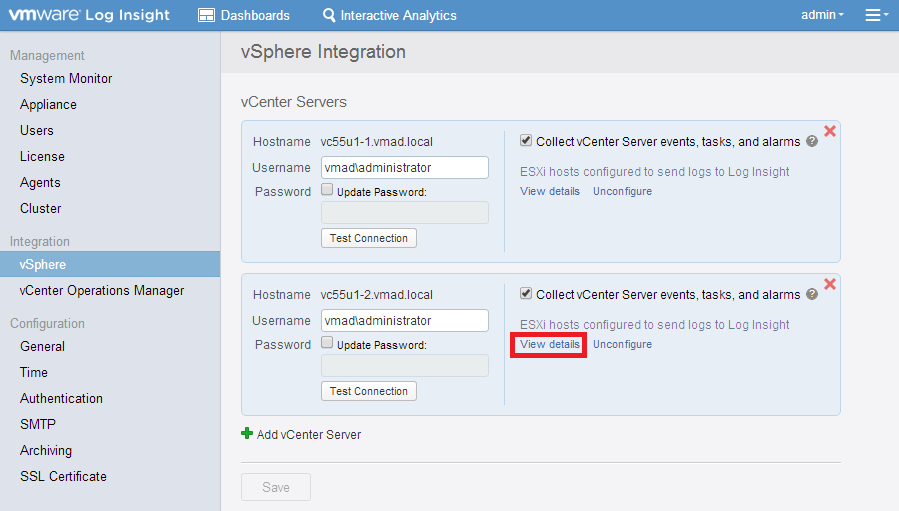Toggle Update Password checkbox for vc55u1-2
This screenshot has height=511, width=899.
[x=327, y=343]
